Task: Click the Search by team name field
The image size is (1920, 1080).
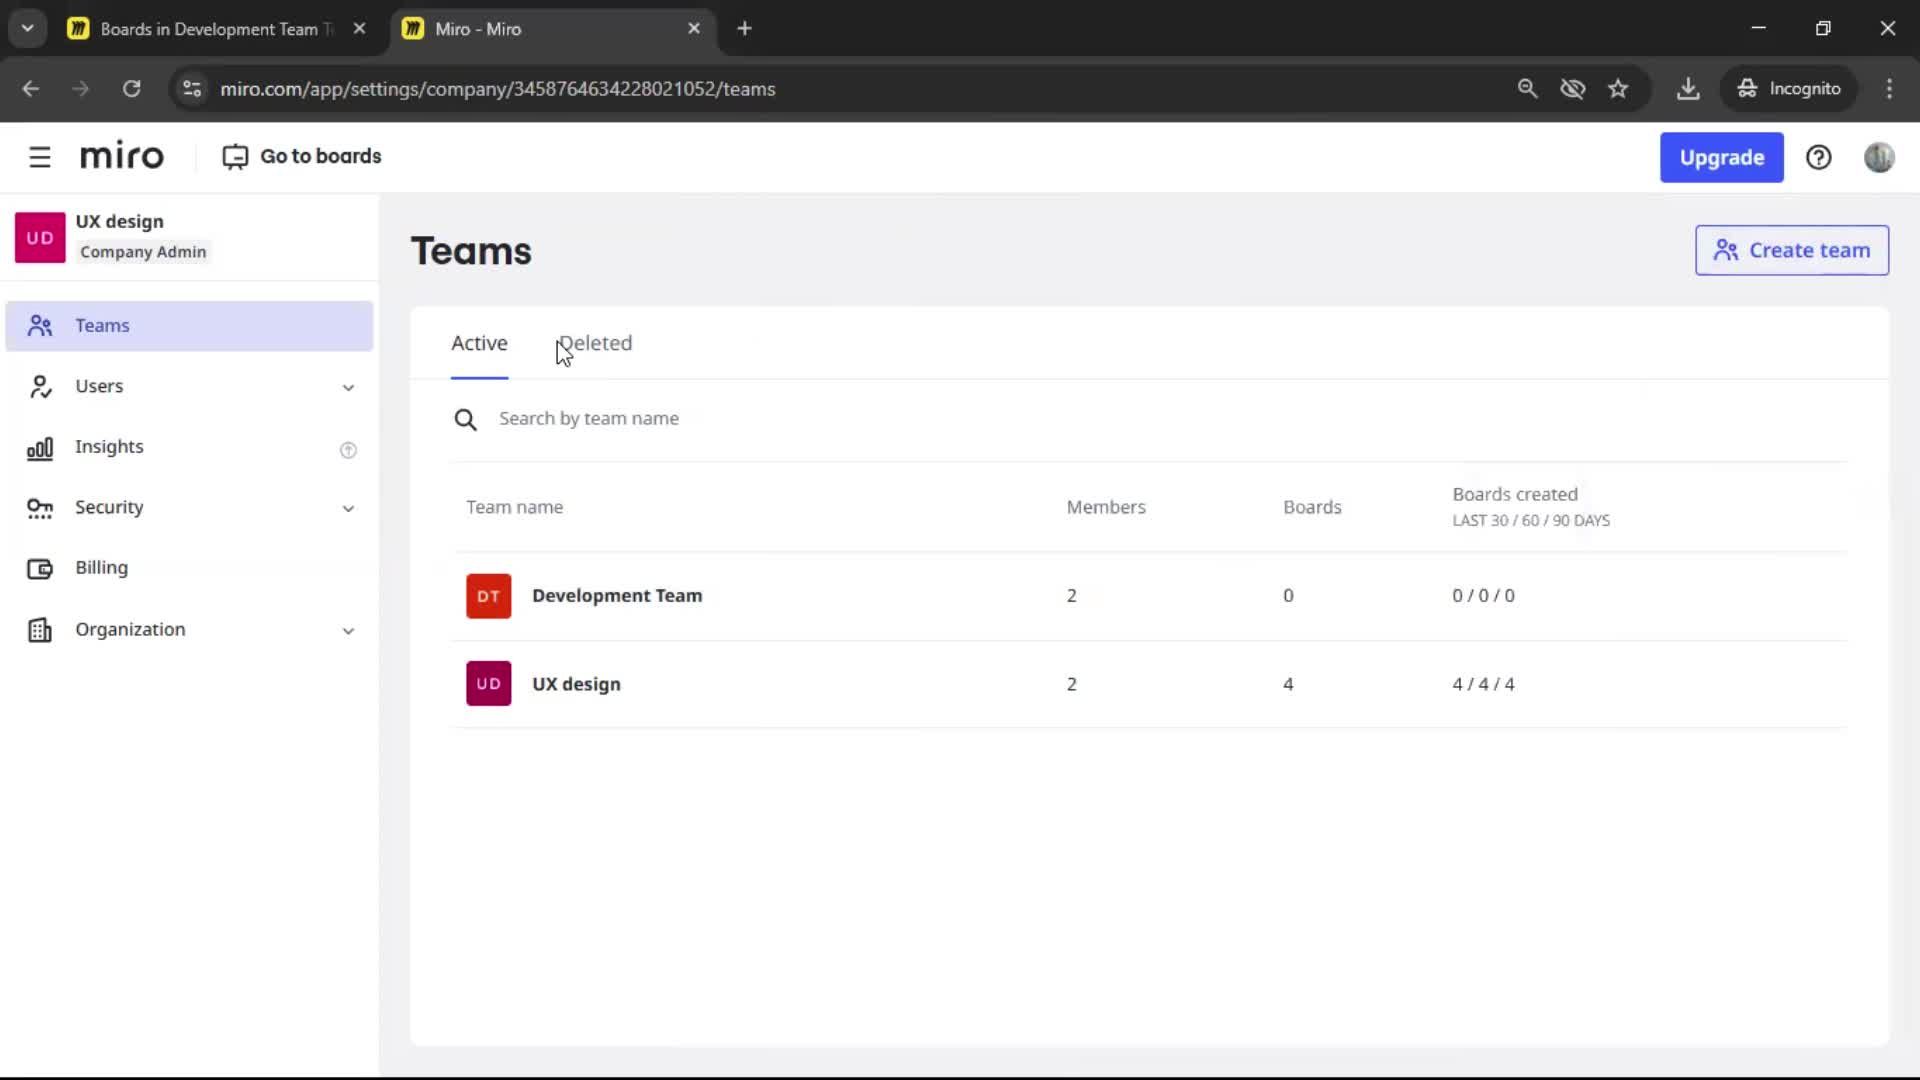Action: (x=1148, y=419)
